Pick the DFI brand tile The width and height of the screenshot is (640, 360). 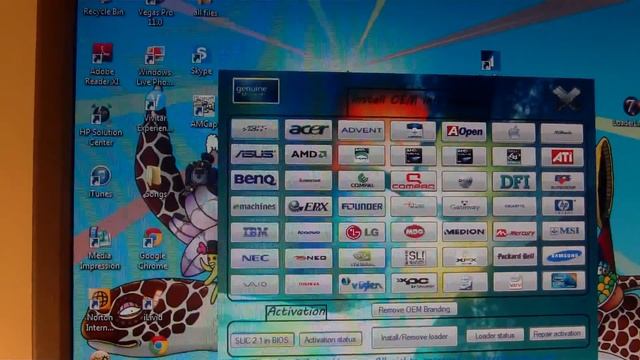coord(514,182)
